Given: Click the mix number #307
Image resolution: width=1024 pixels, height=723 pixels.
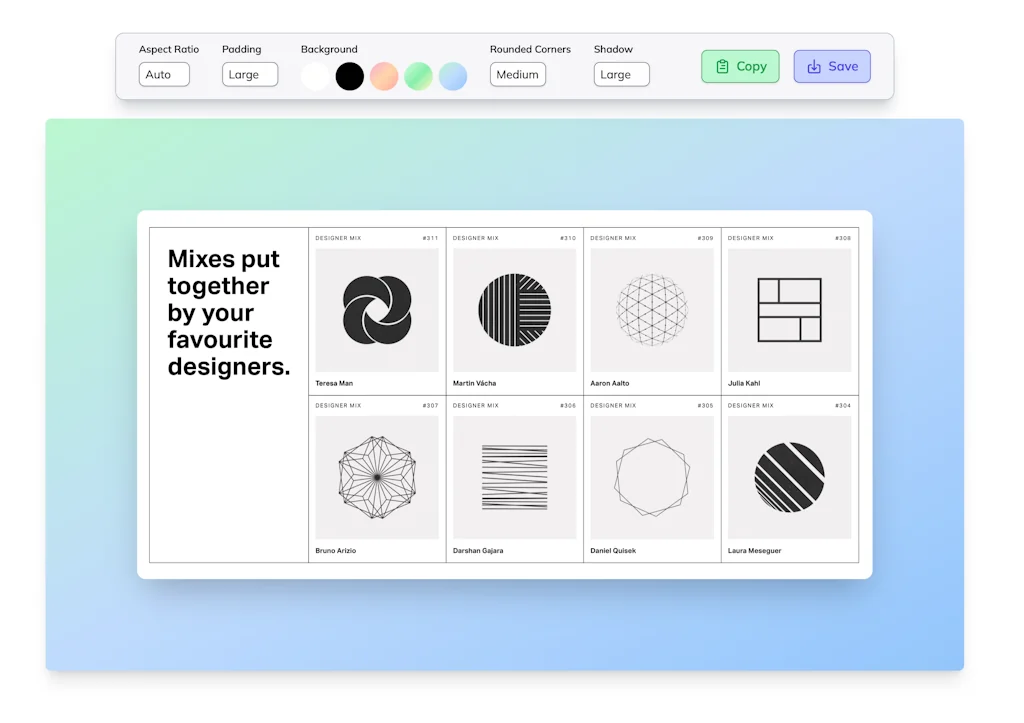Looking at the screenshot, I should (x=430, y=406).
